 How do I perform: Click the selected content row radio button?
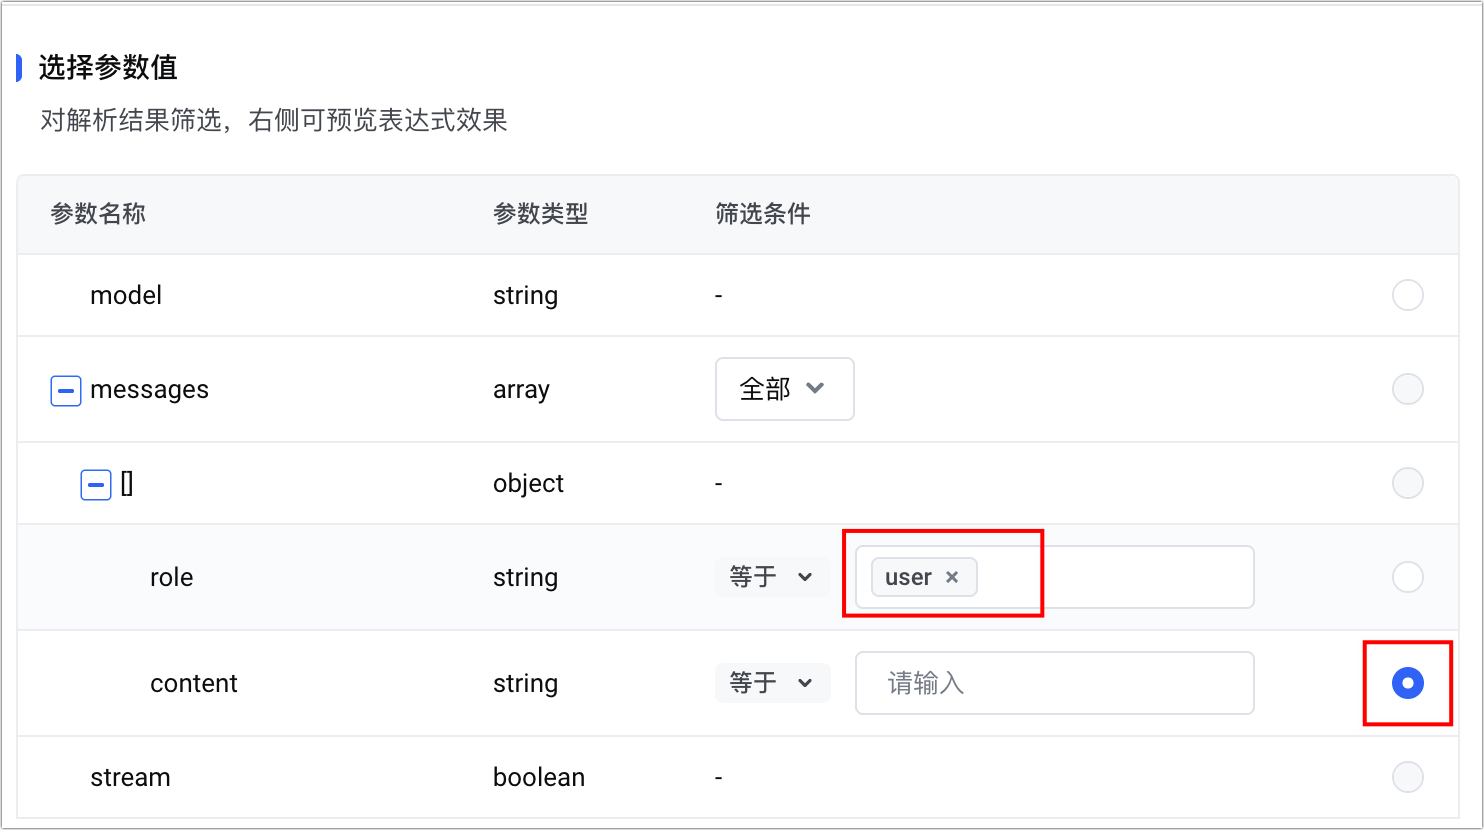click(x=1407, y=683)
